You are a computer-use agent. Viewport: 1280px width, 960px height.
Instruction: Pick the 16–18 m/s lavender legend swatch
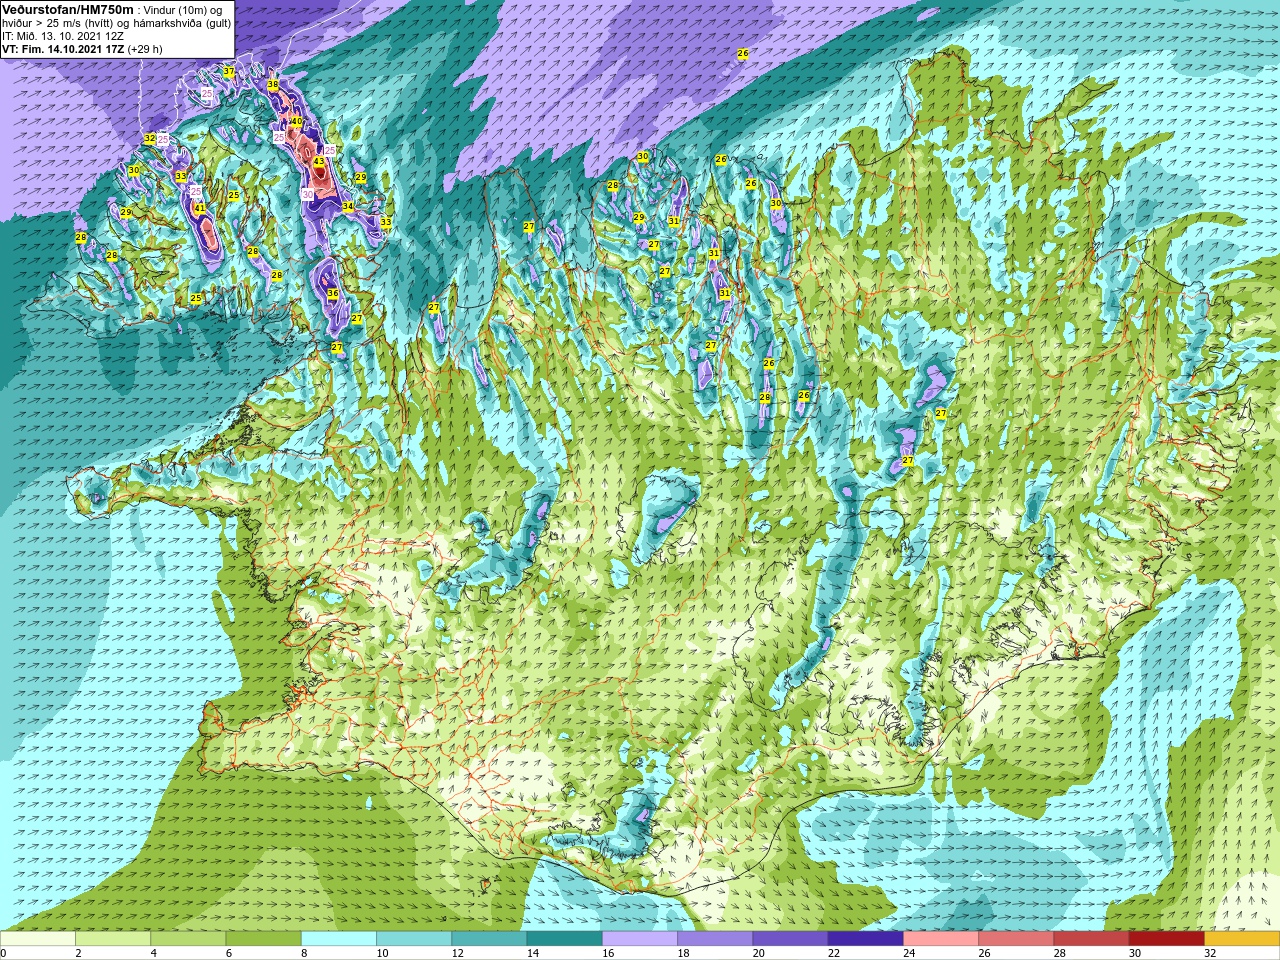click(640, 939)
